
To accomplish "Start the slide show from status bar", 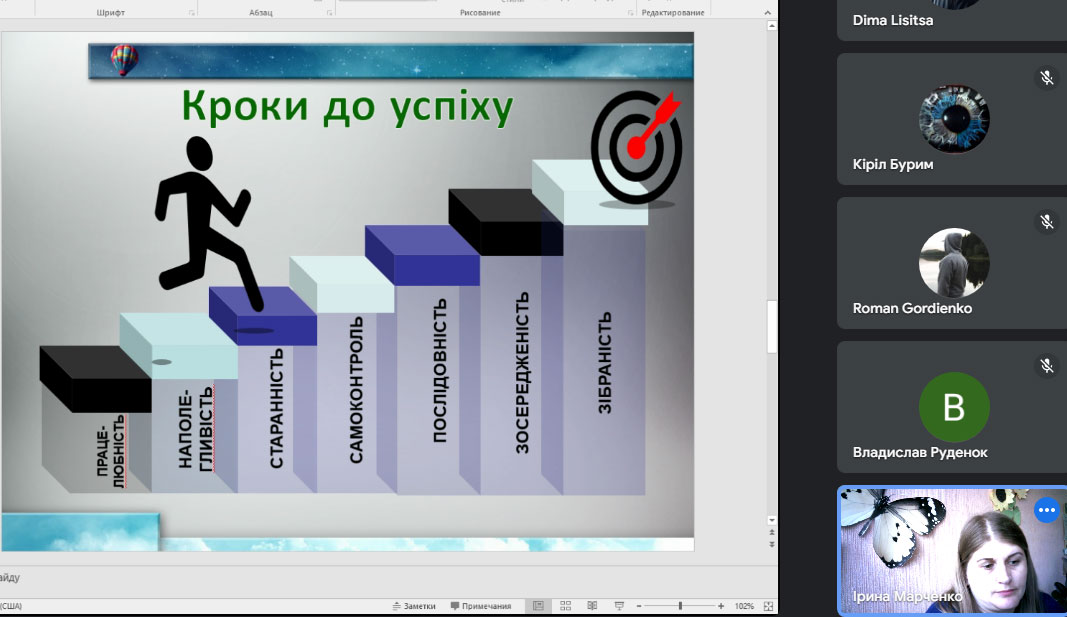I will [619, 605].
